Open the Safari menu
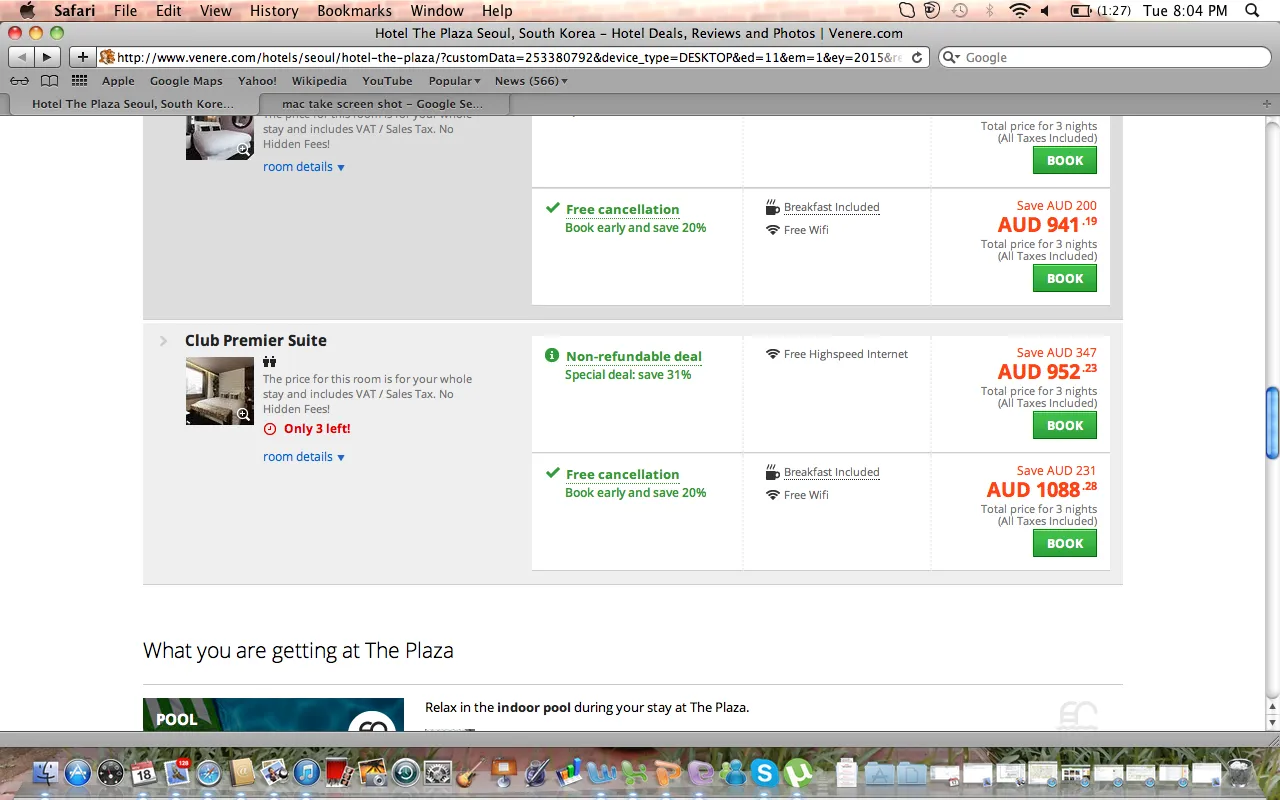Viewport: 1280px width, 800px height. pyautogui.click(x=75, y=11)
